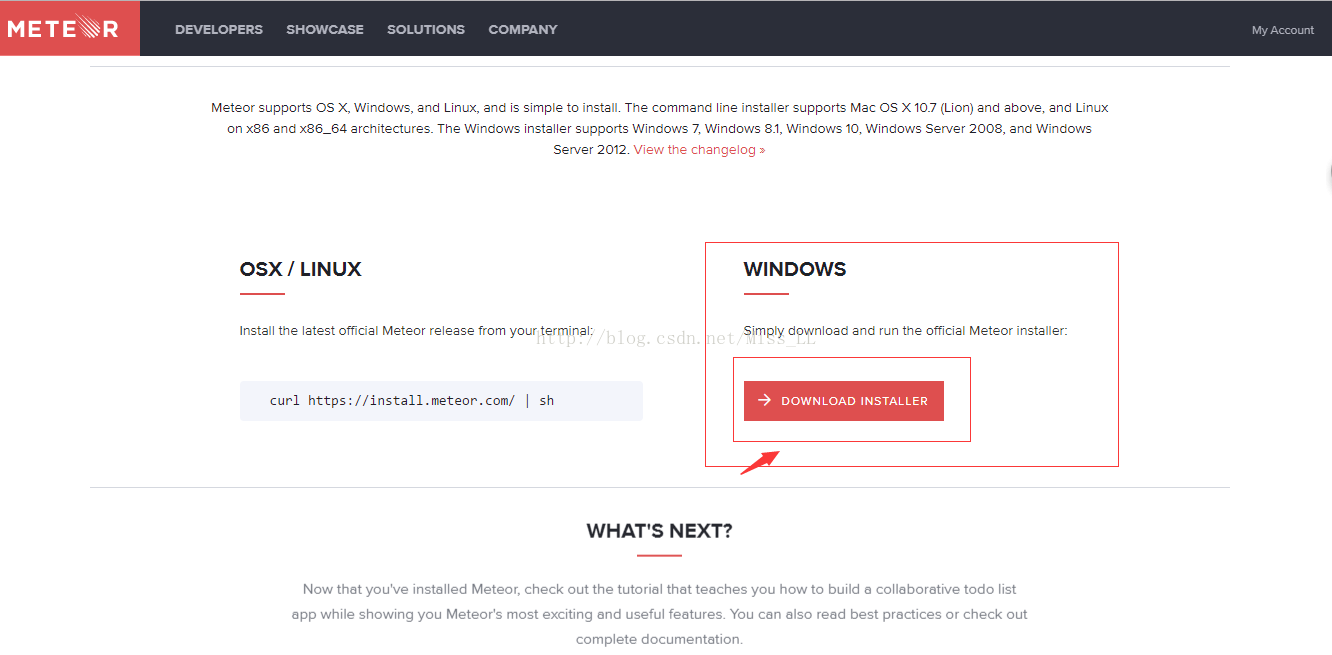Select the curl install command text

pyautogui.click(x=412, y=401)
